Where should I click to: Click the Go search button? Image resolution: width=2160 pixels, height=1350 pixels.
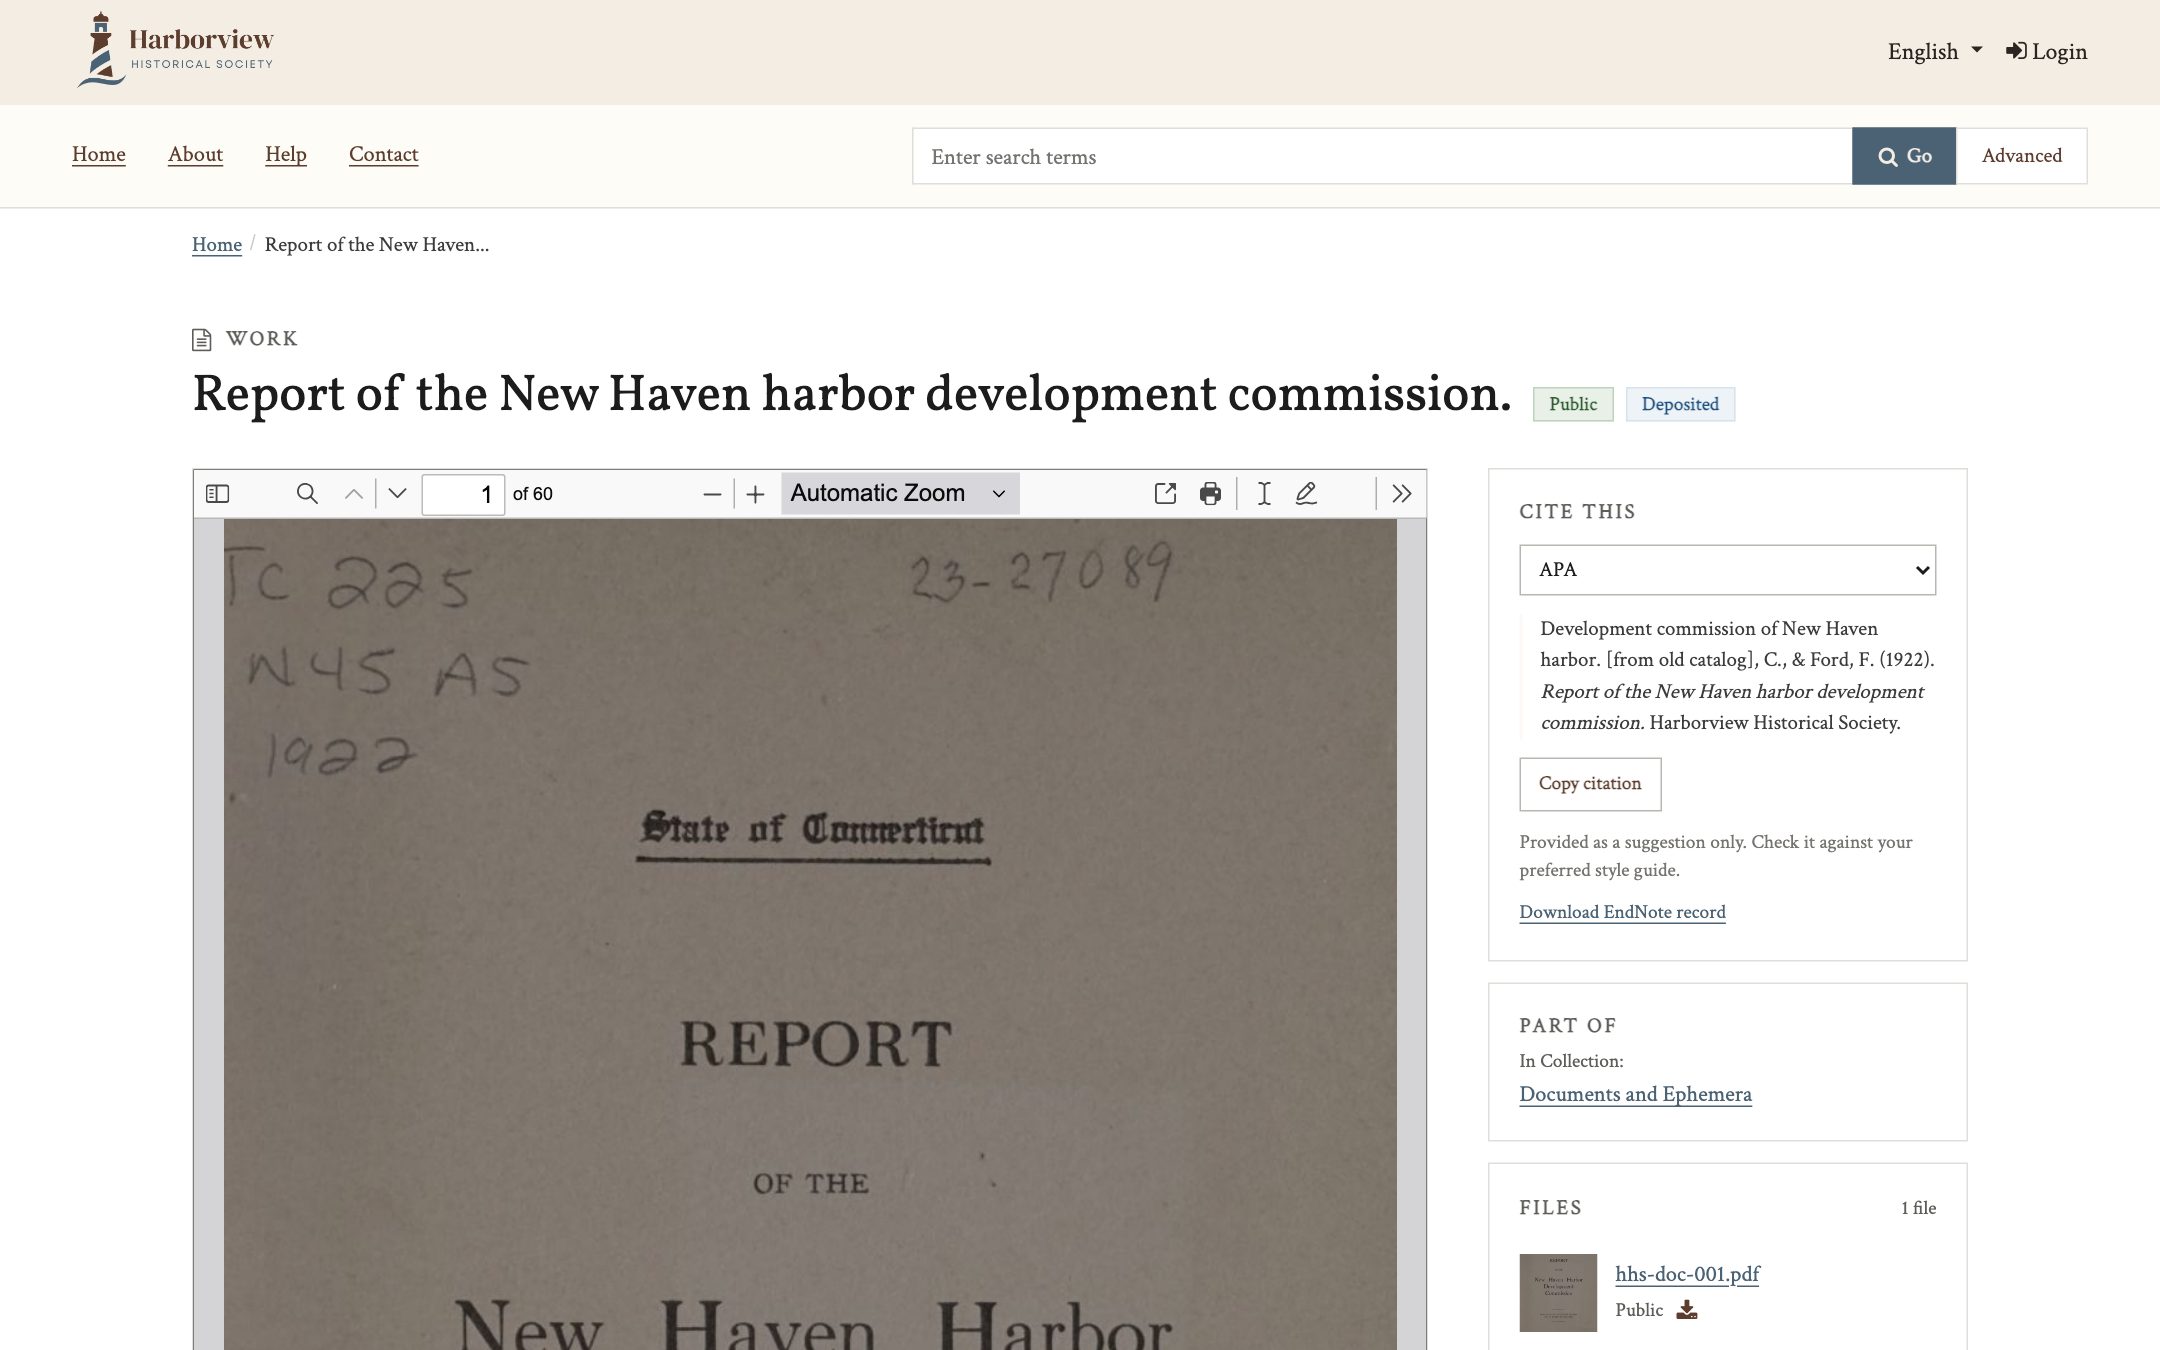pyautogui.click(x=1904, y=156)
